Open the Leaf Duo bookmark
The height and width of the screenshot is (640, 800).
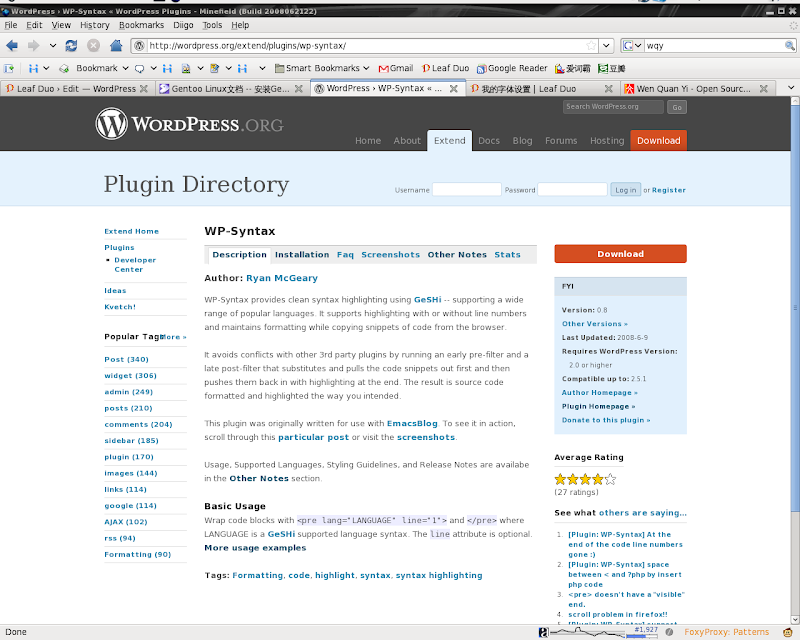[x=445, y=68]
